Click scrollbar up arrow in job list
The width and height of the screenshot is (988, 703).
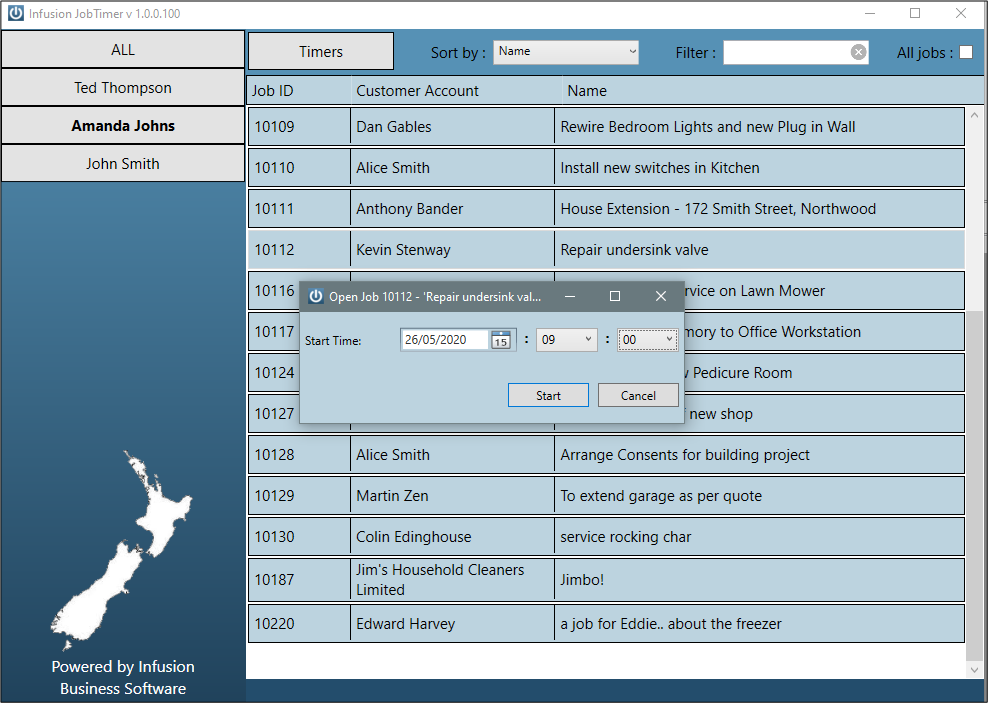click(974, 115)
